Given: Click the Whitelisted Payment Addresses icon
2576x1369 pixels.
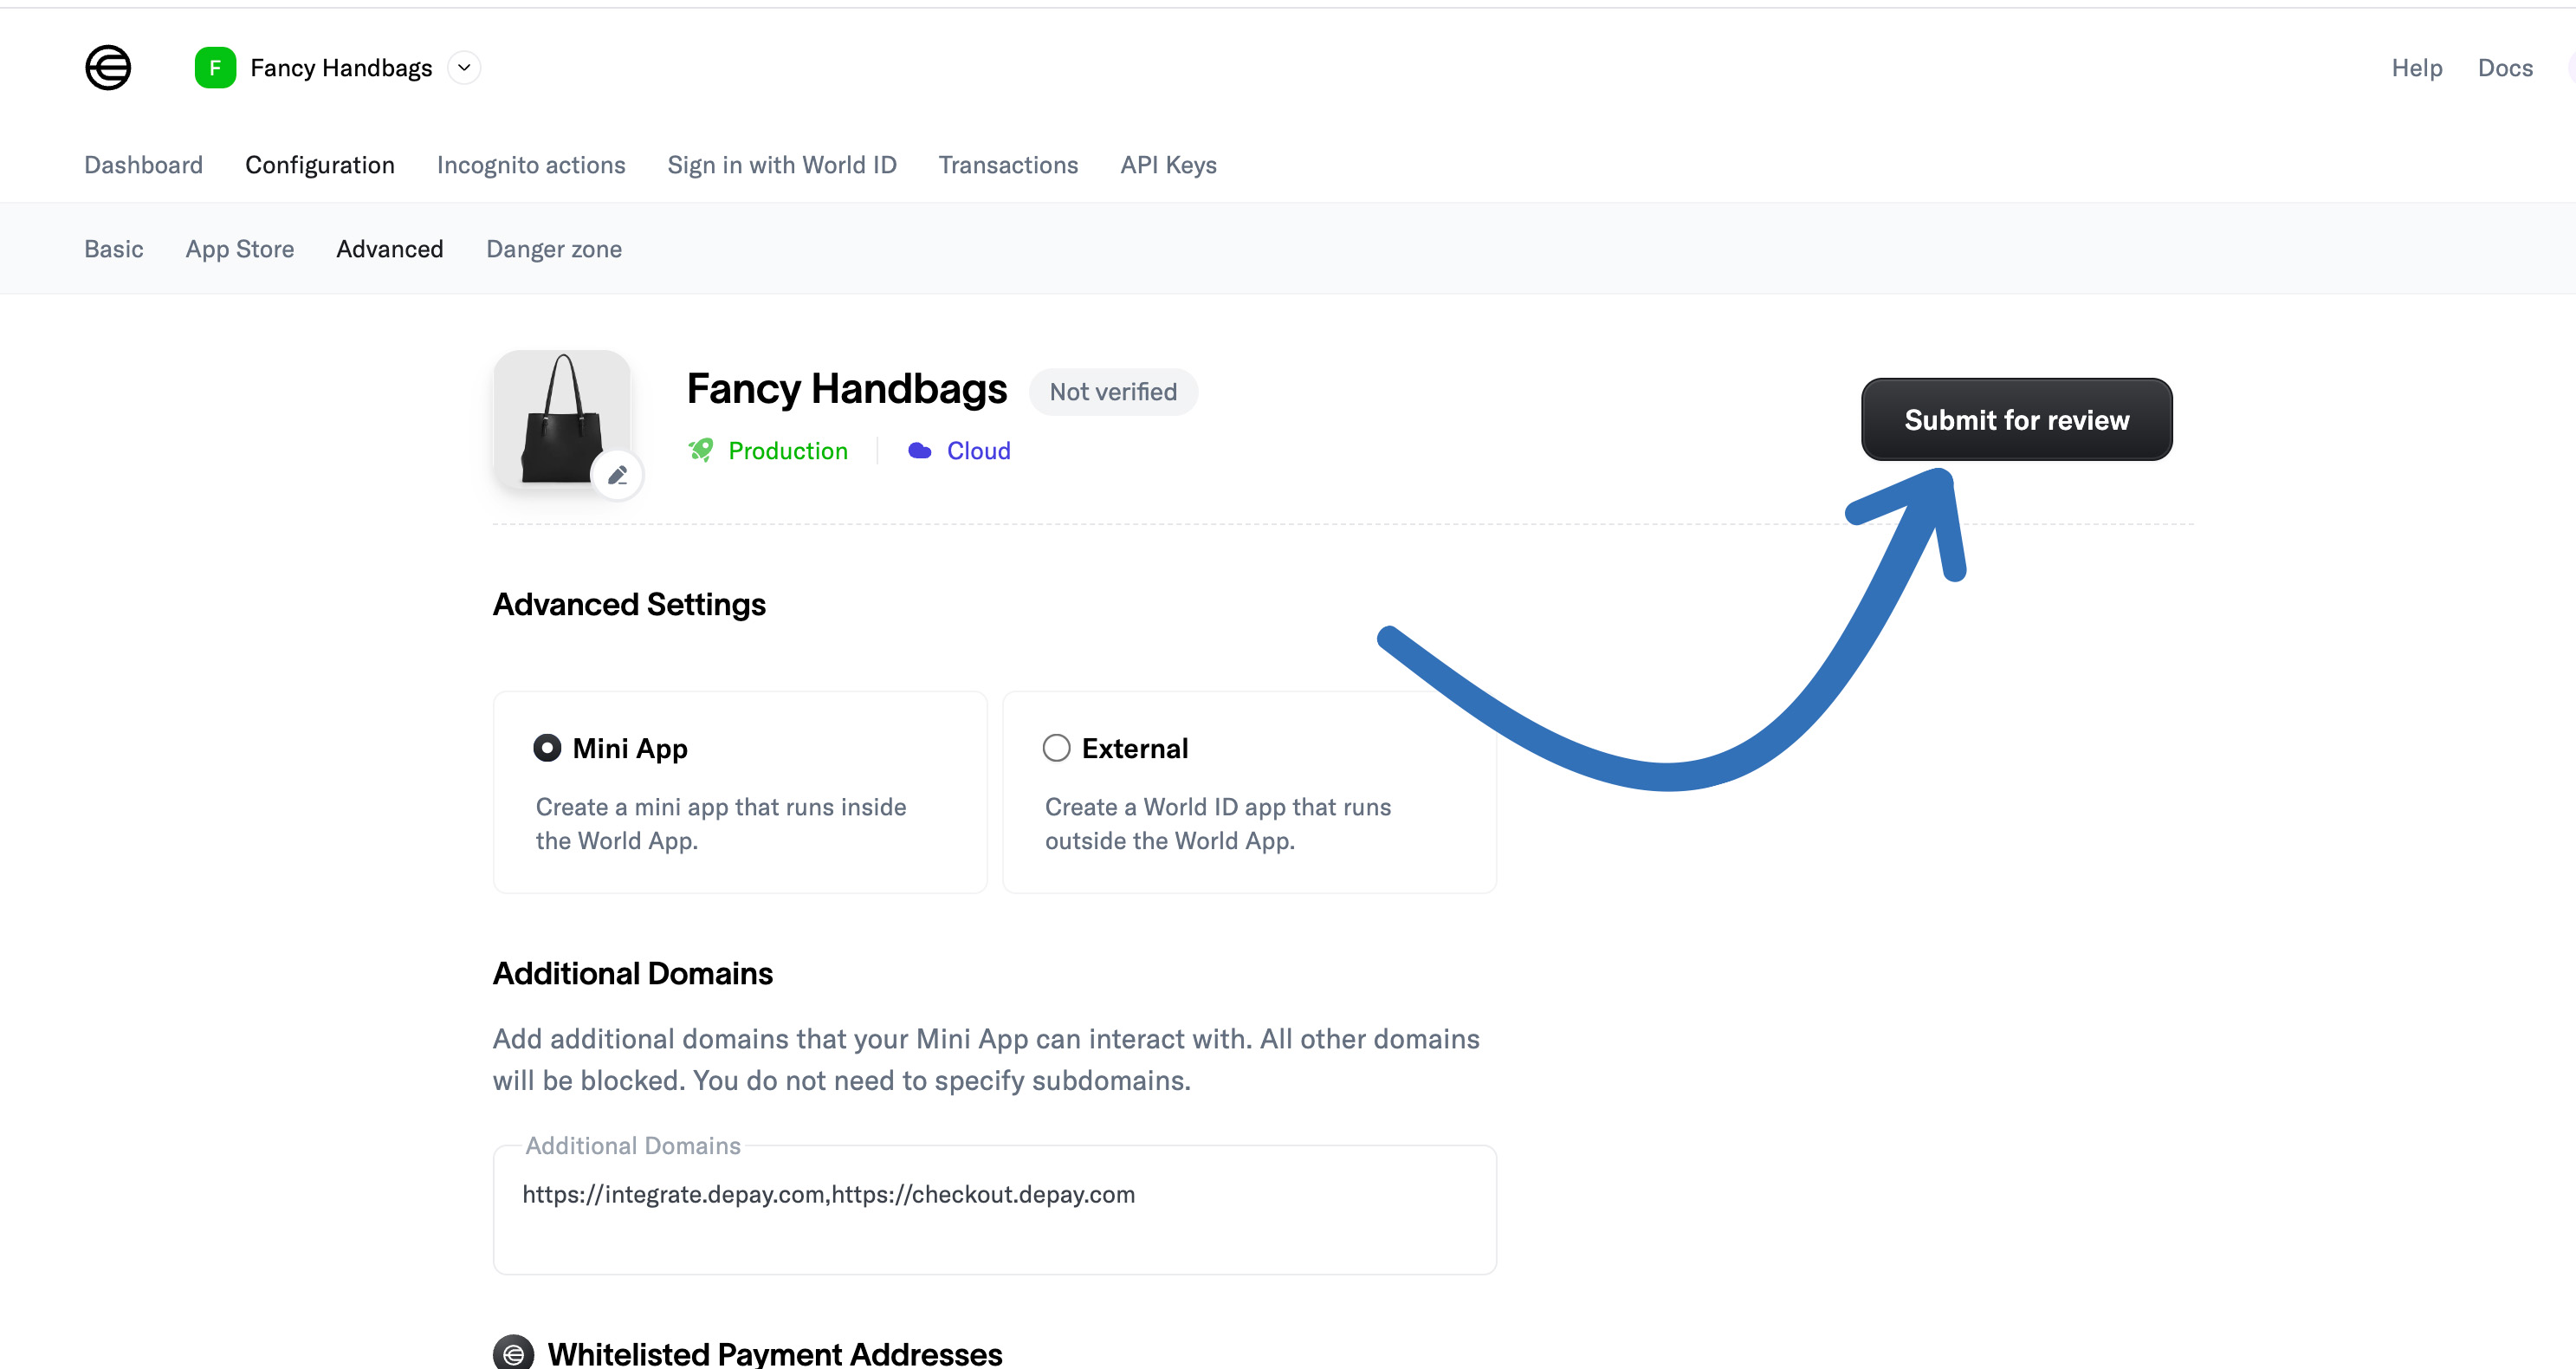Looking at the screenshot, I should (x=513, y=1353).
